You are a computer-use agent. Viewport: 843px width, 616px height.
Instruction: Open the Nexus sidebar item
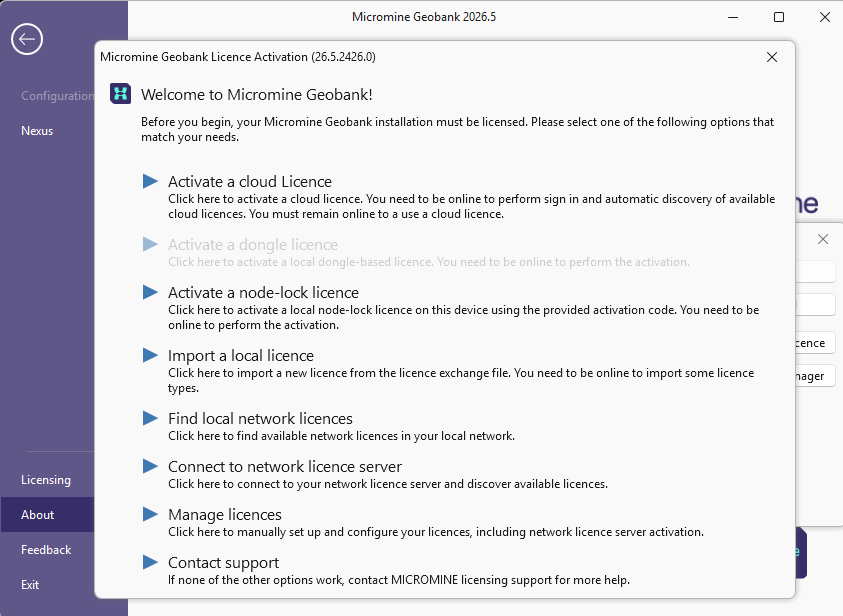(x=37, y=131)
